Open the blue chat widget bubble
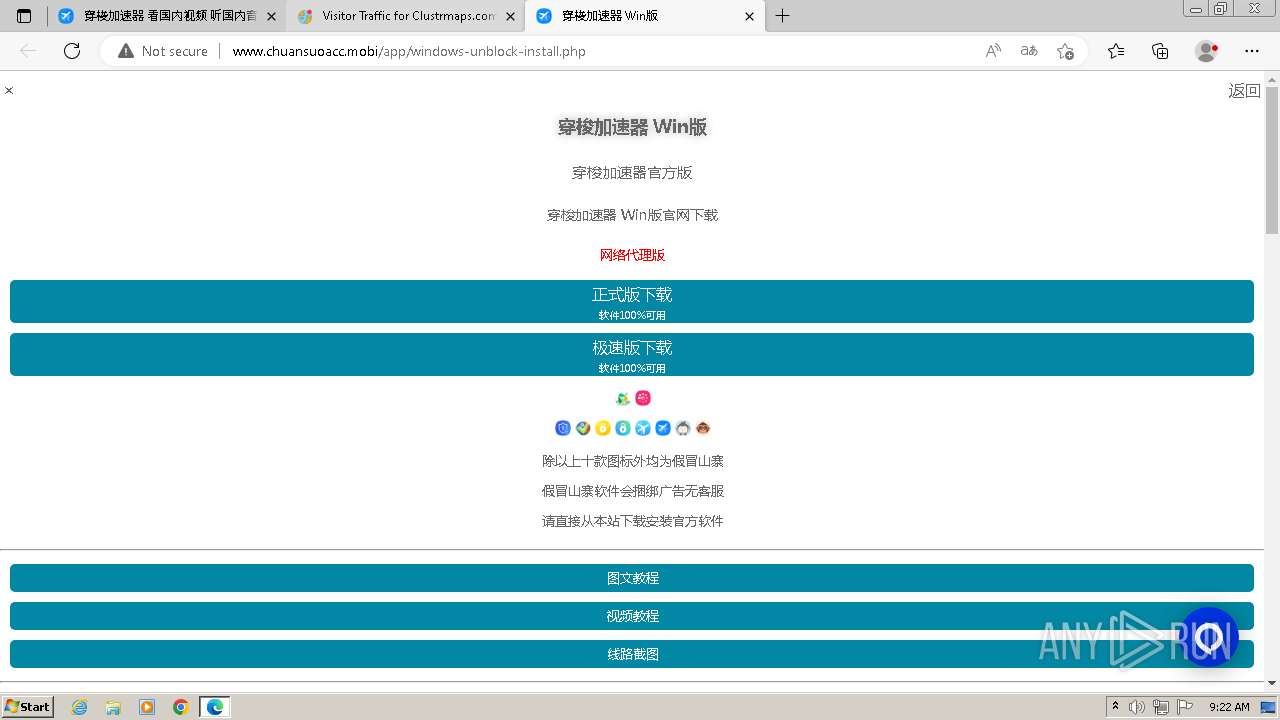The height and width of the screenshot is (720, 1280). click(1209, 637)
